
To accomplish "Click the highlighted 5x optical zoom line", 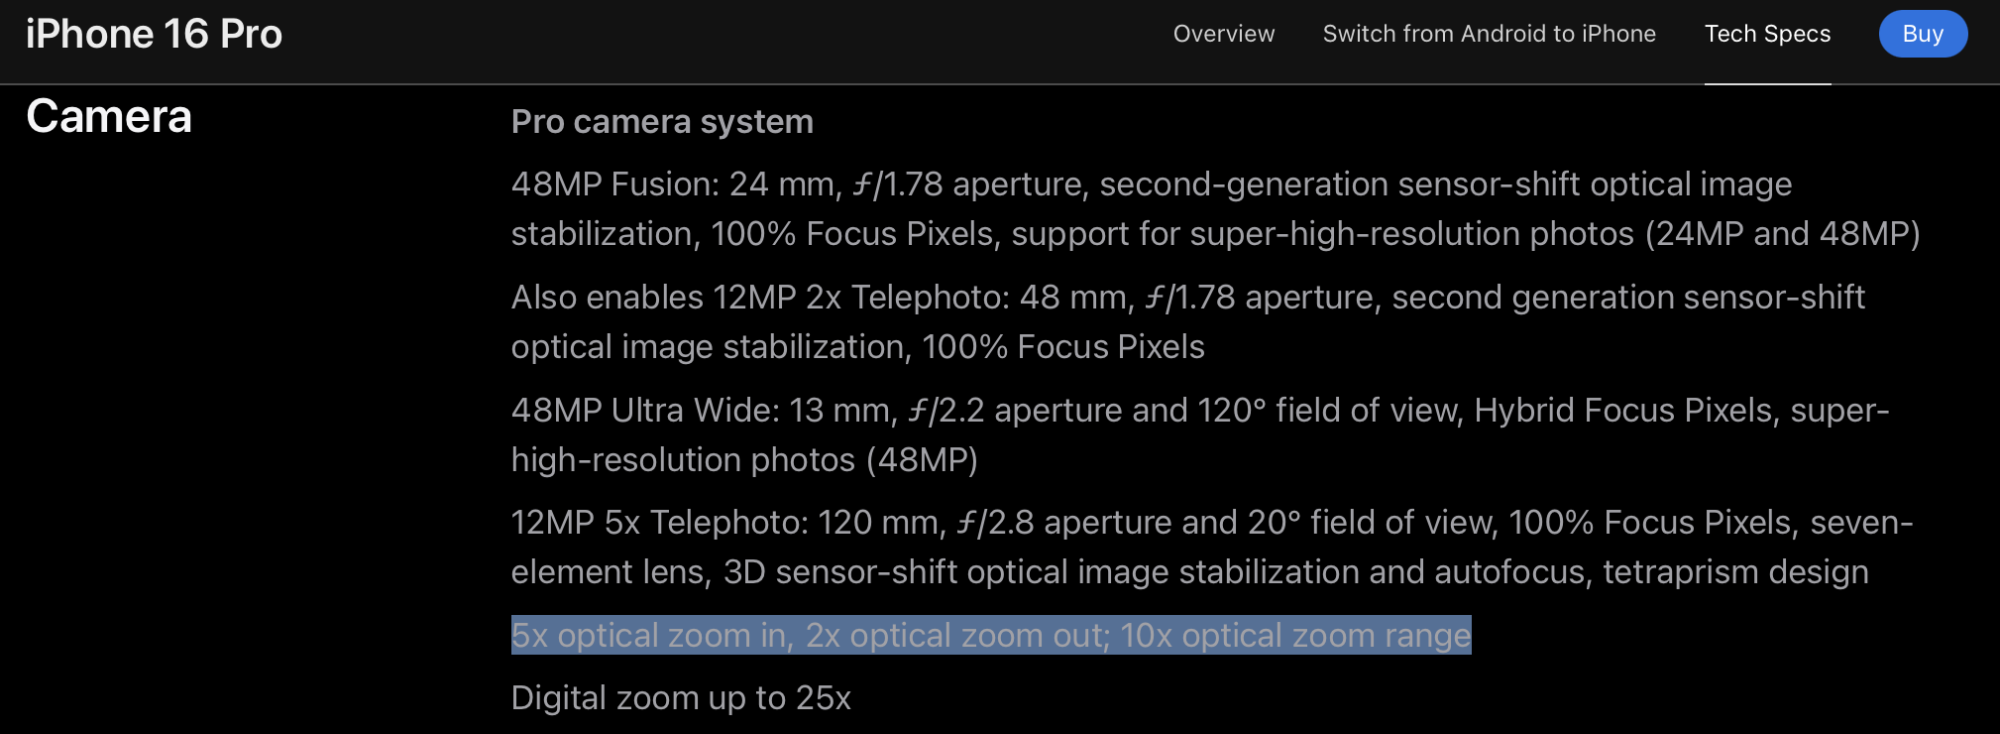I will tap(990, 636).
